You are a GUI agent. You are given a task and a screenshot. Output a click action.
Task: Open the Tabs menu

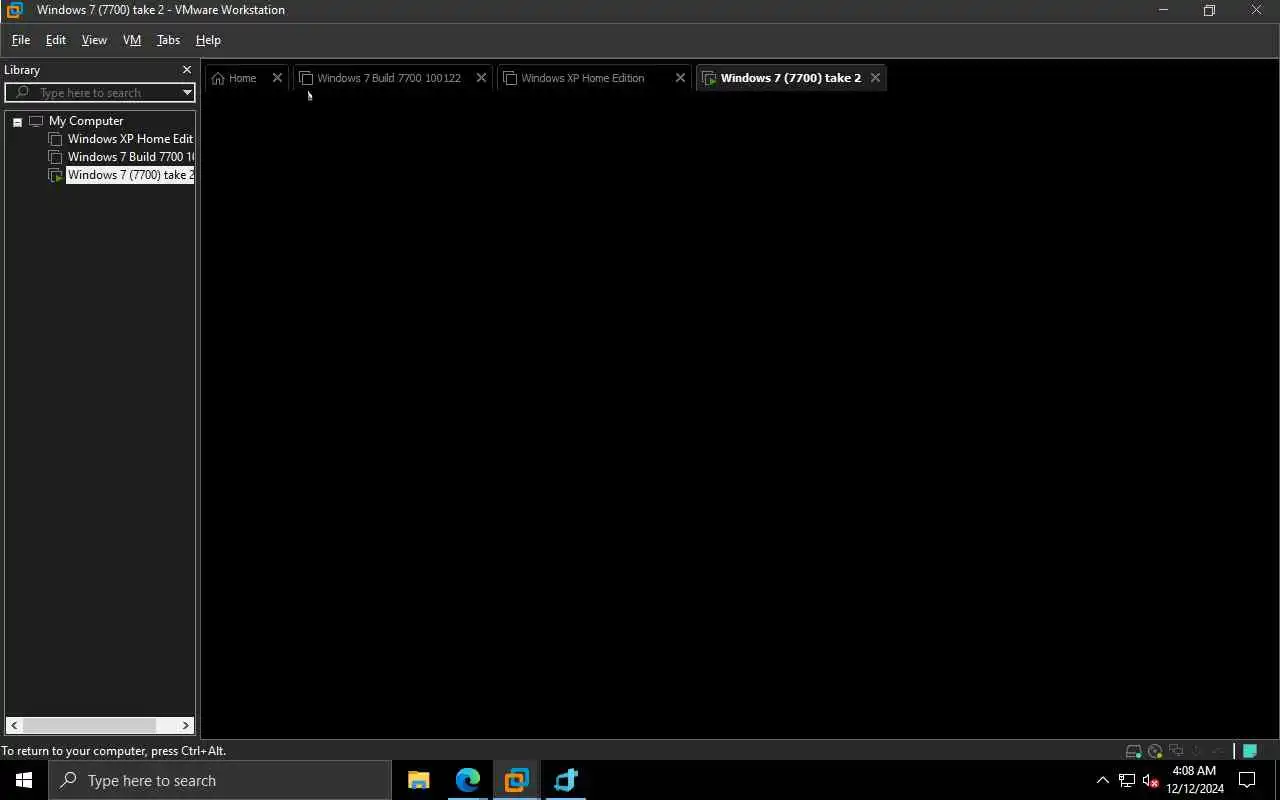coord(168,40)
